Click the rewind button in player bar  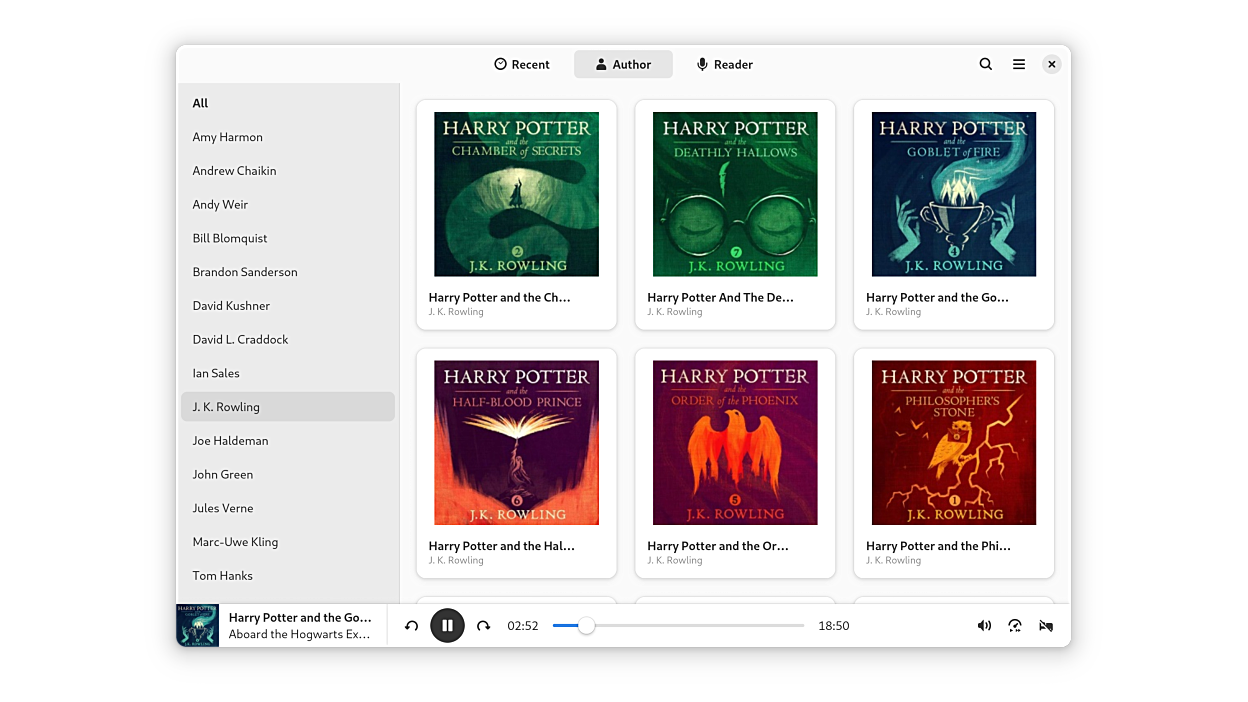point(411,626)
